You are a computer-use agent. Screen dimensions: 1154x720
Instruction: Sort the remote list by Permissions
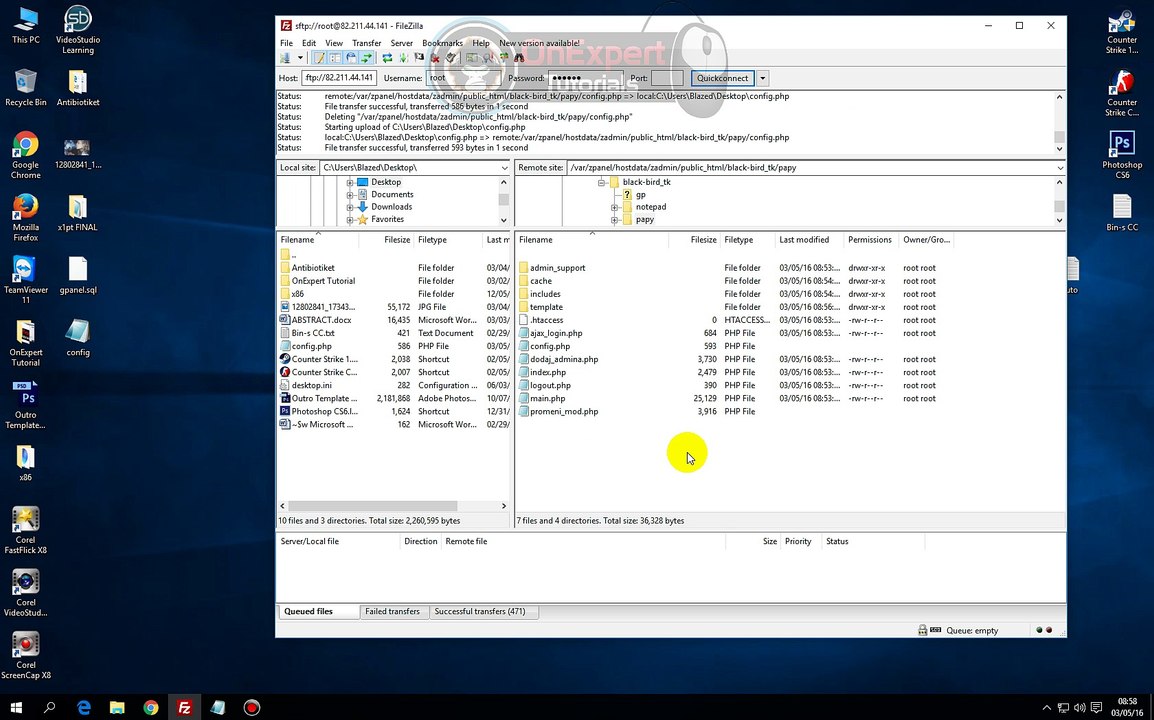[x=869, y=240]
